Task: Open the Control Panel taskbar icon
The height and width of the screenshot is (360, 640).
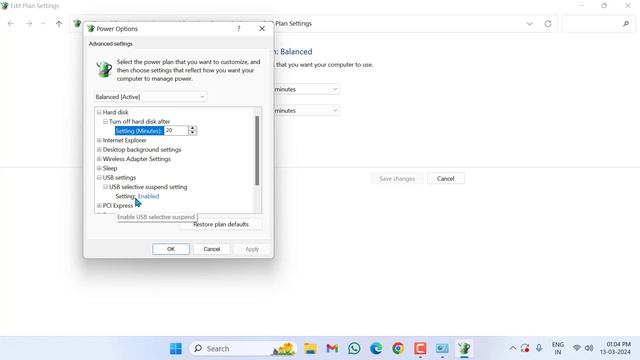Action: (x=442, y=349)
